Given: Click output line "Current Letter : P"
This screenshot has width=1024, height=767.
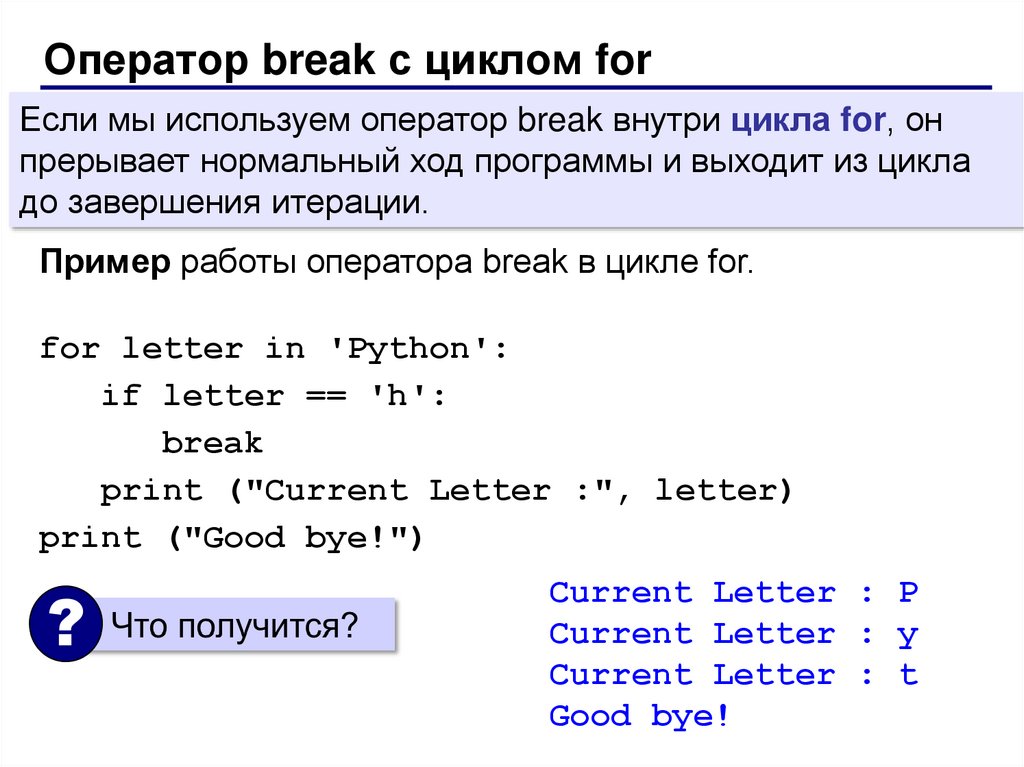Looking at the screenshot, I should coord(733,593).
